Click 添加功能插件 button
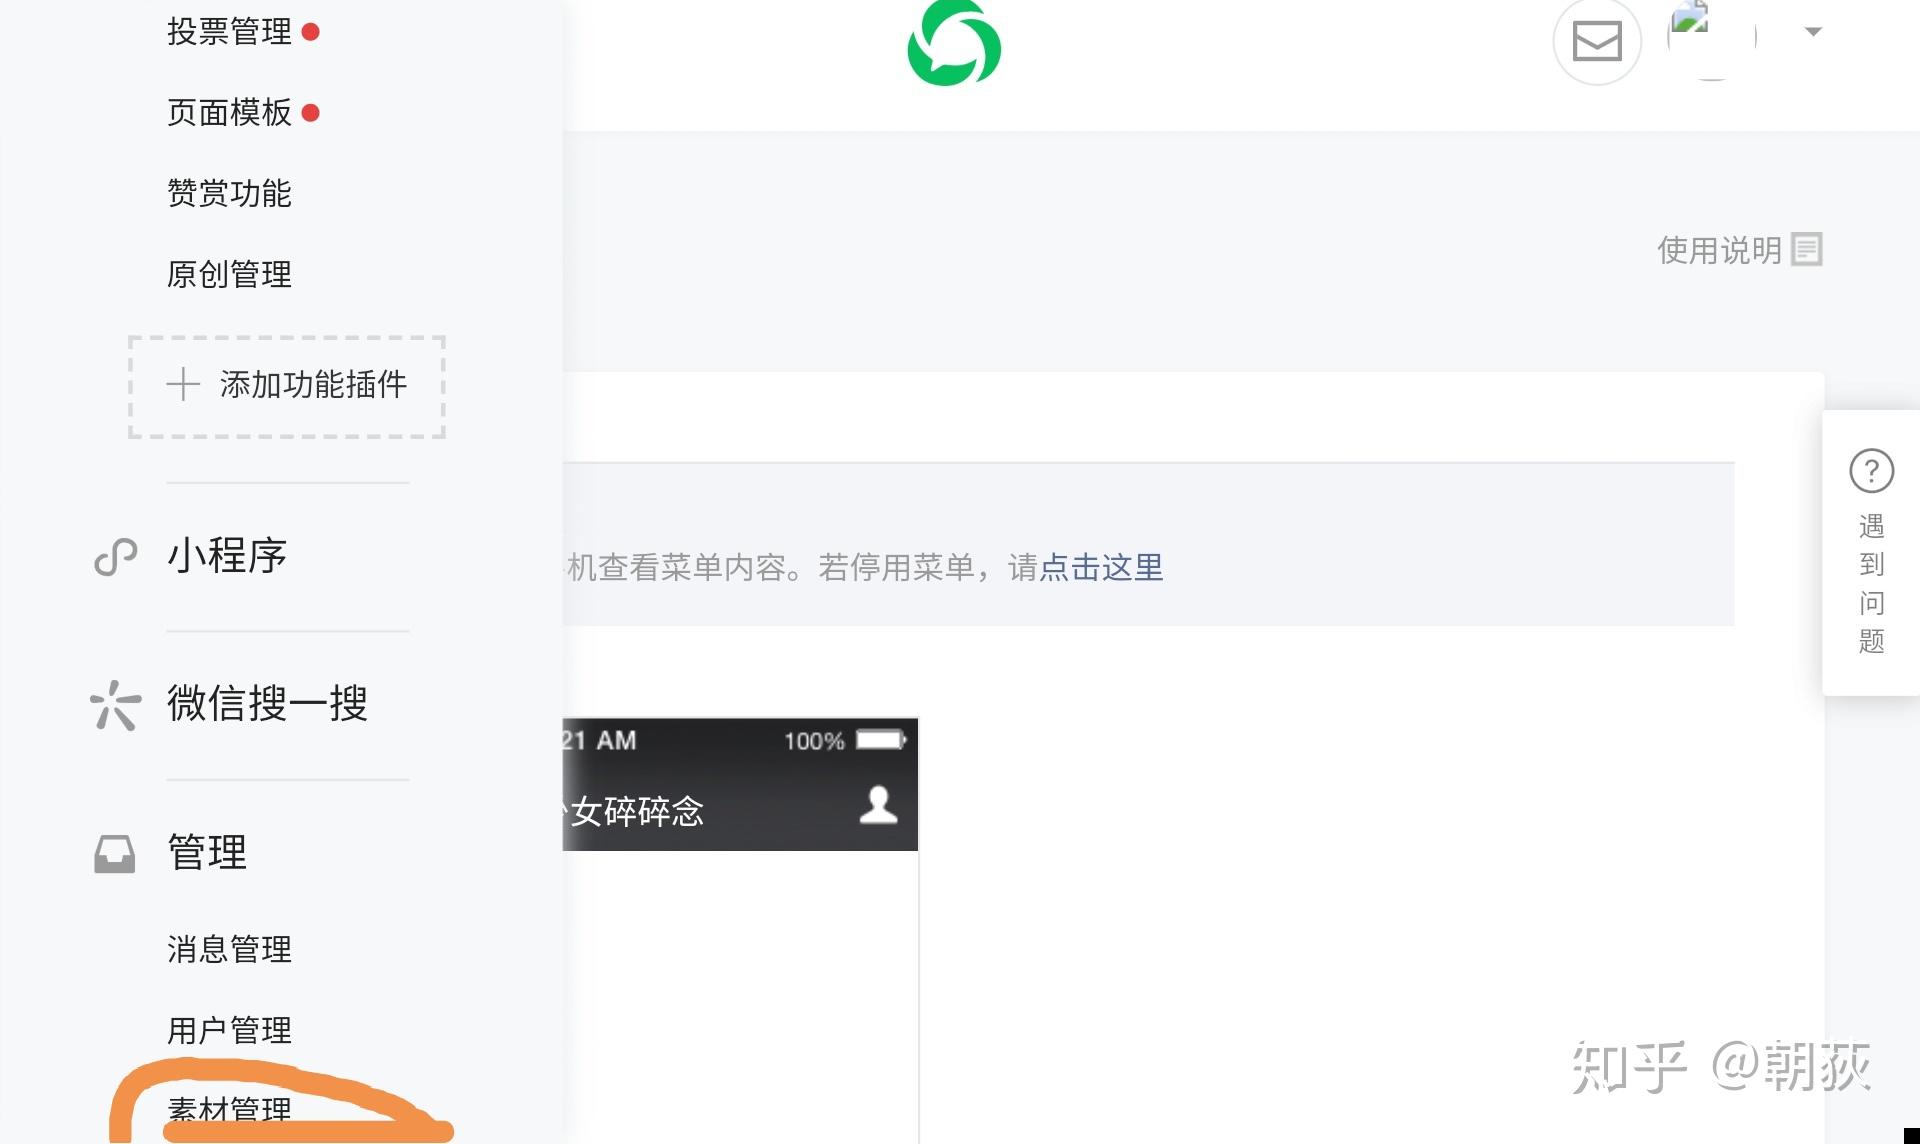 click(x=287, y=386)
